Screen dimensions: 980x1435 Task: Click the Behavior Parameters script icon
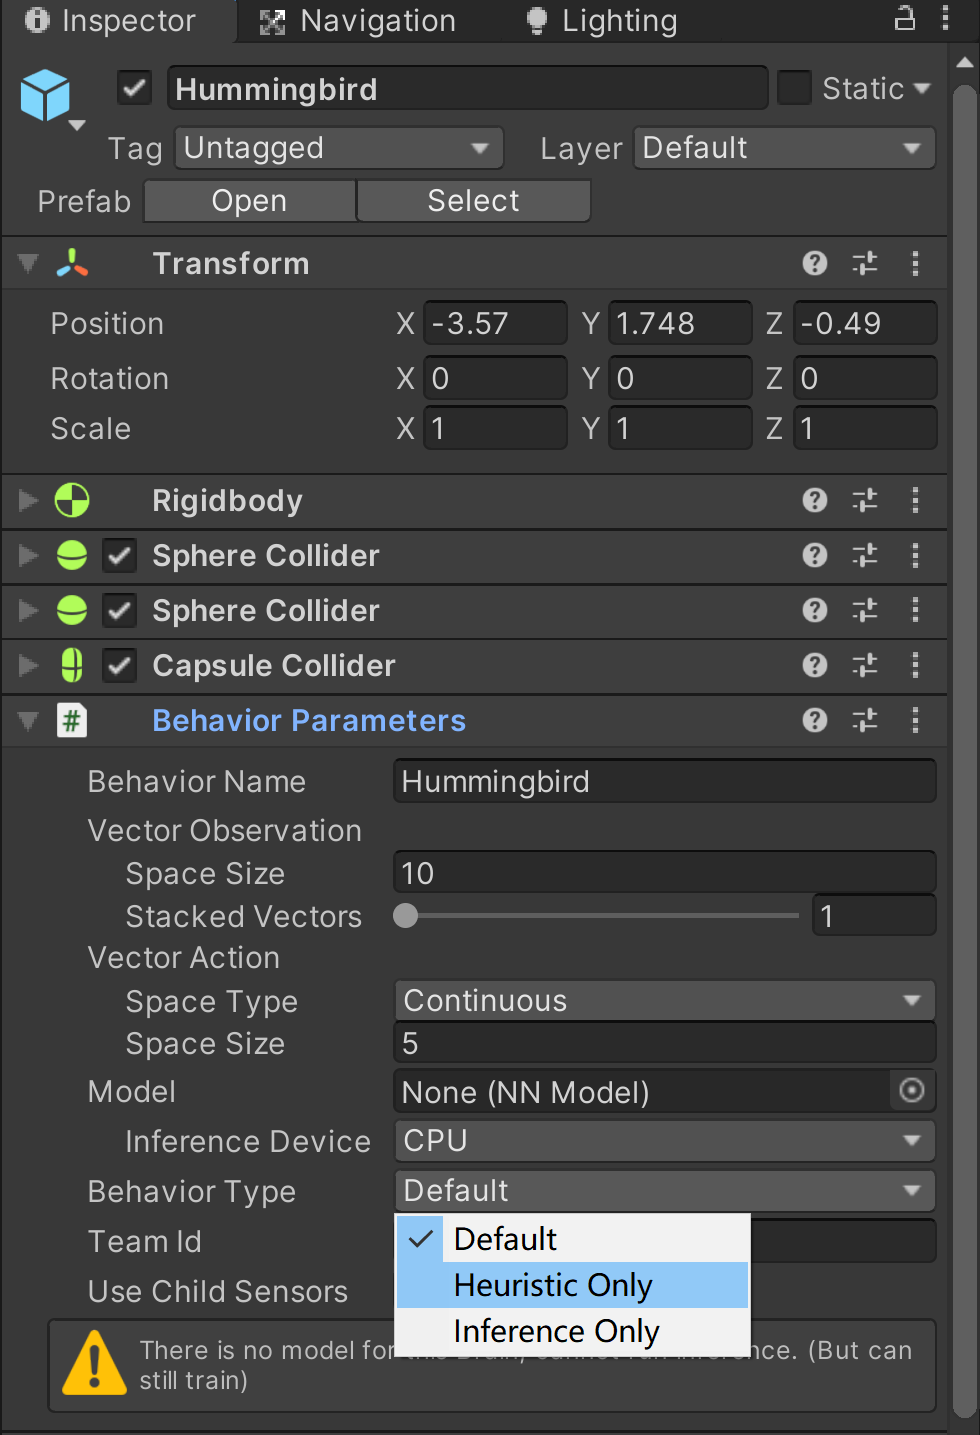pyautogui.click(x=71, y=720)
